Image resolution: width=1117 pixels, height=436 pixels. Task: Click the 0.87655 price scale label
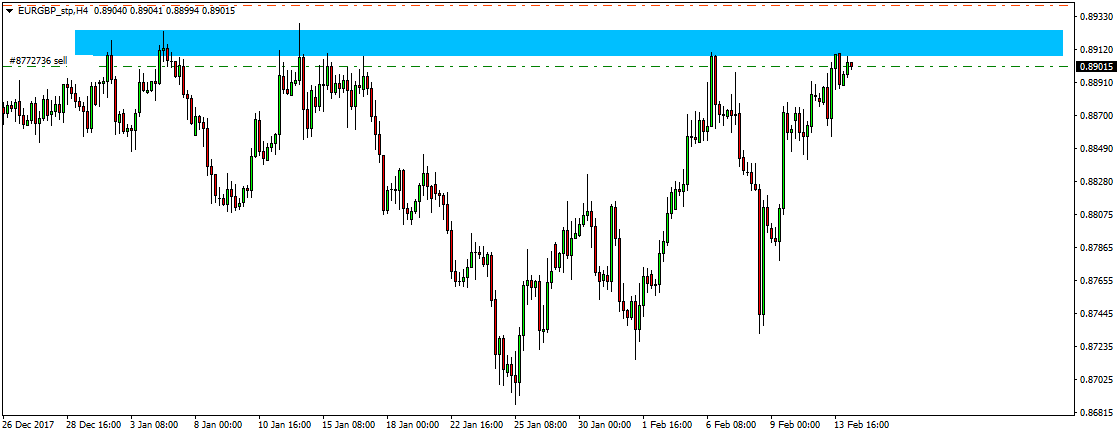click(1095, 281)
